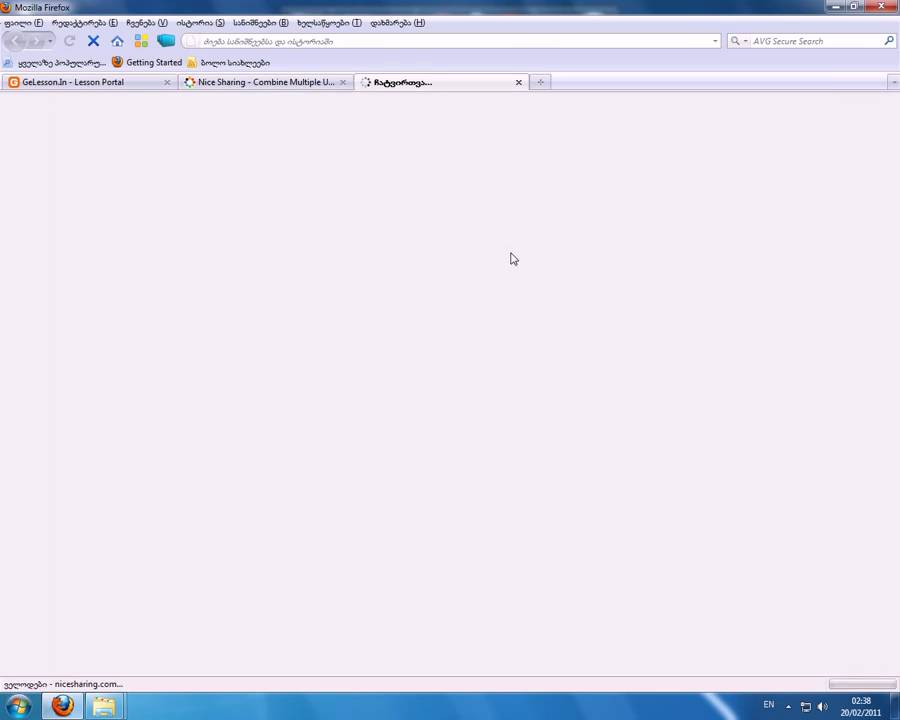Viewport: 900px width, 720px height.
Task: Click the colorful squares toolbar icon
Action: [x=141, y=41]
